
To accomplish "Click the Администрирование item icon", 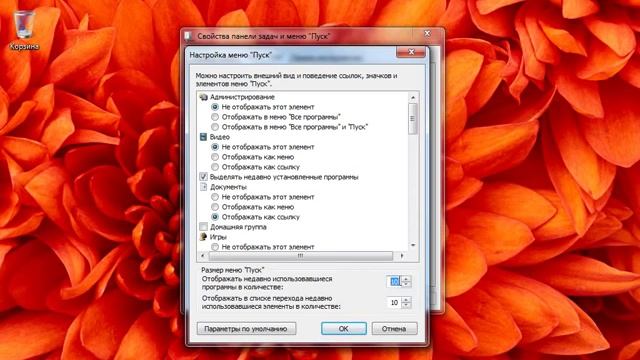I will pos(203,97).
